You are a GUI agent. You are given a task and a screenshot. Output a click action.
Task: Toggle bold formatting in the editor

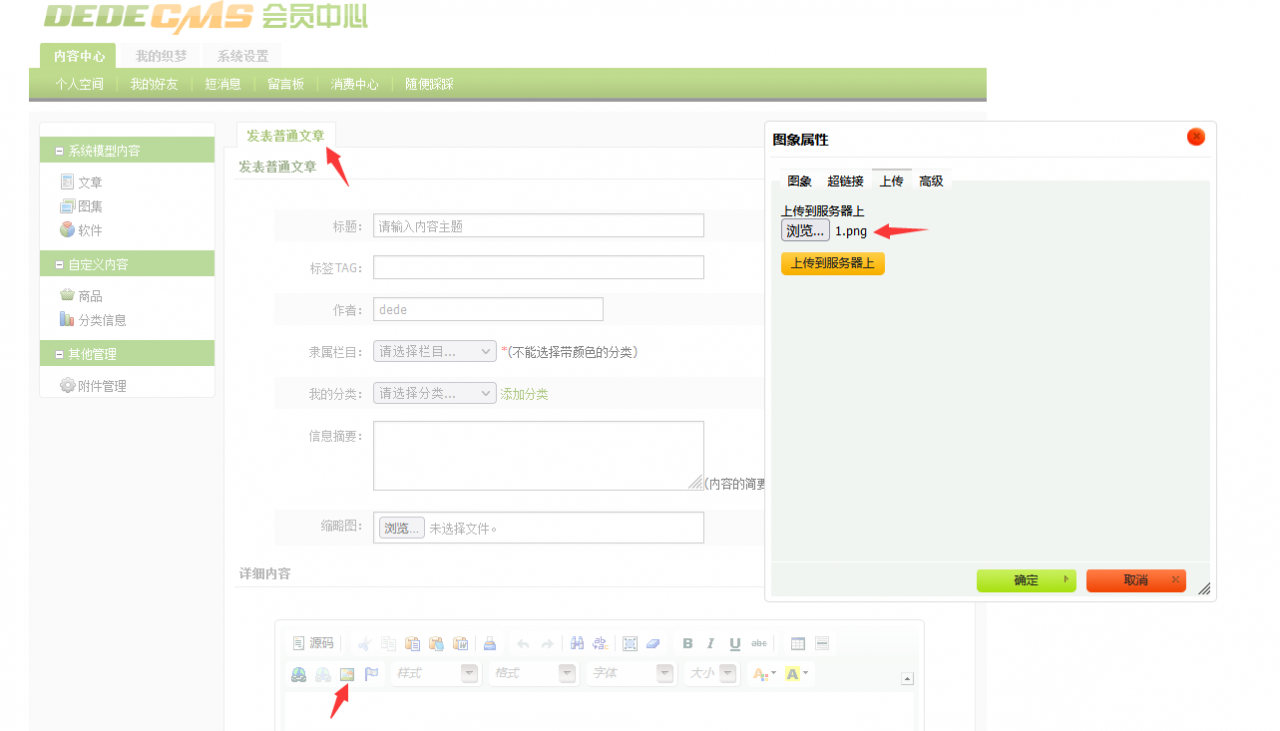pos(688,644)
